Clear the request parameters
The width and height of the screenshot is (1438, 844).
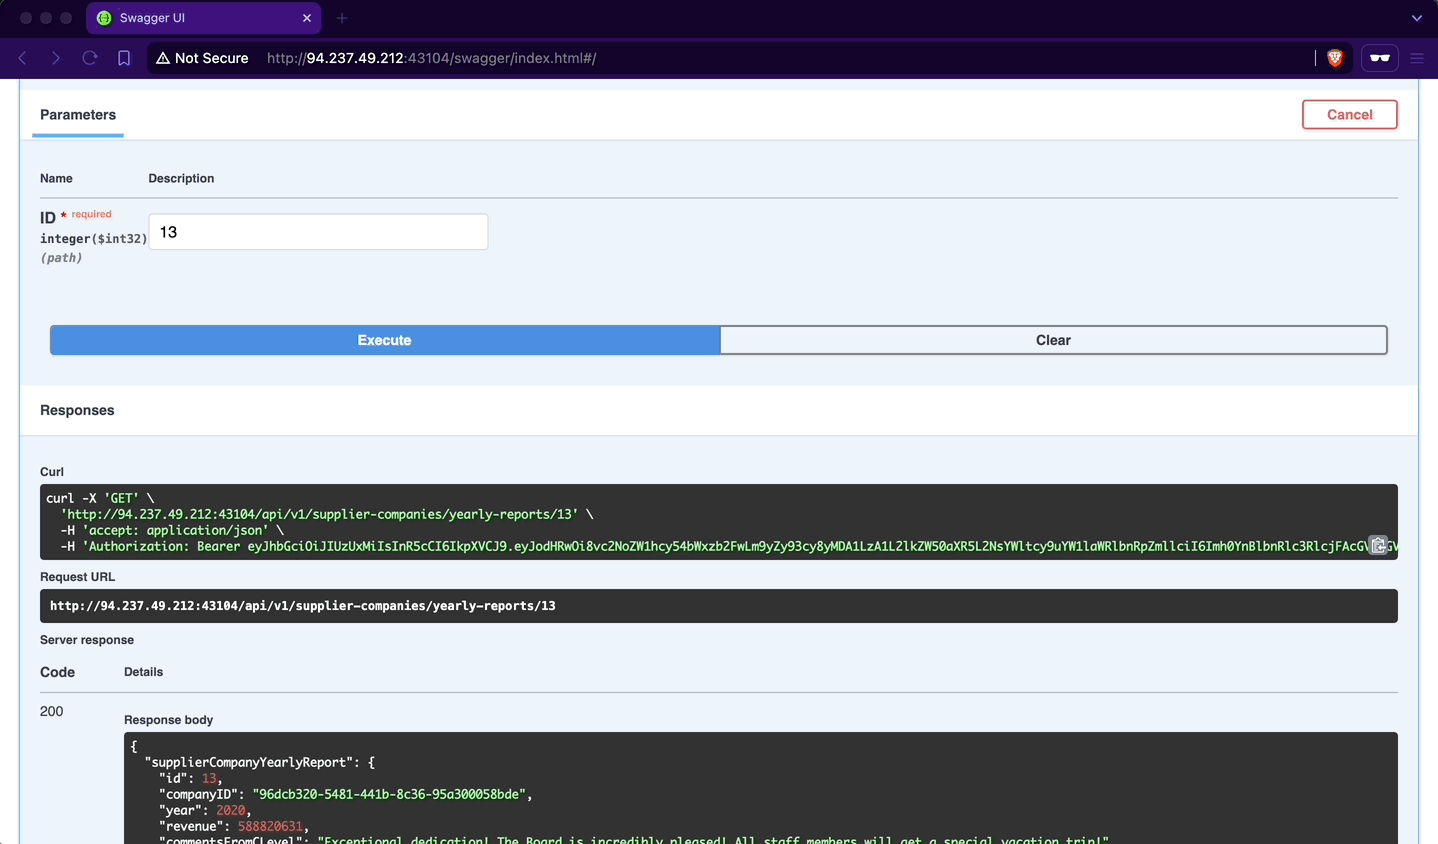tap(1052, 340)
